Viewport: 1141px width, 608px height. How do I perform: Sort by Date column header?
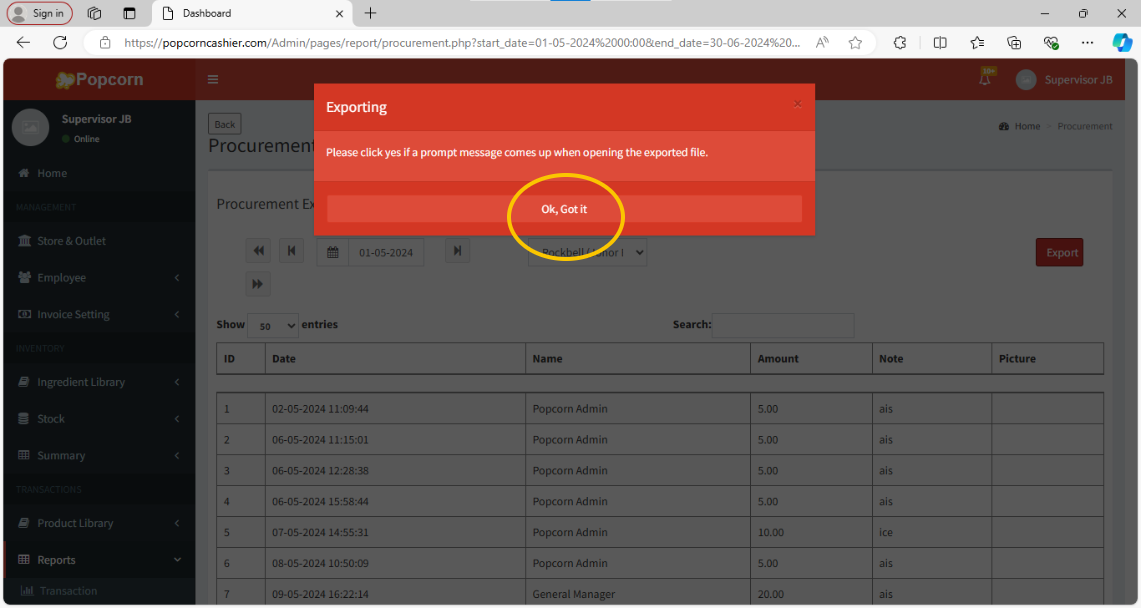395,359
